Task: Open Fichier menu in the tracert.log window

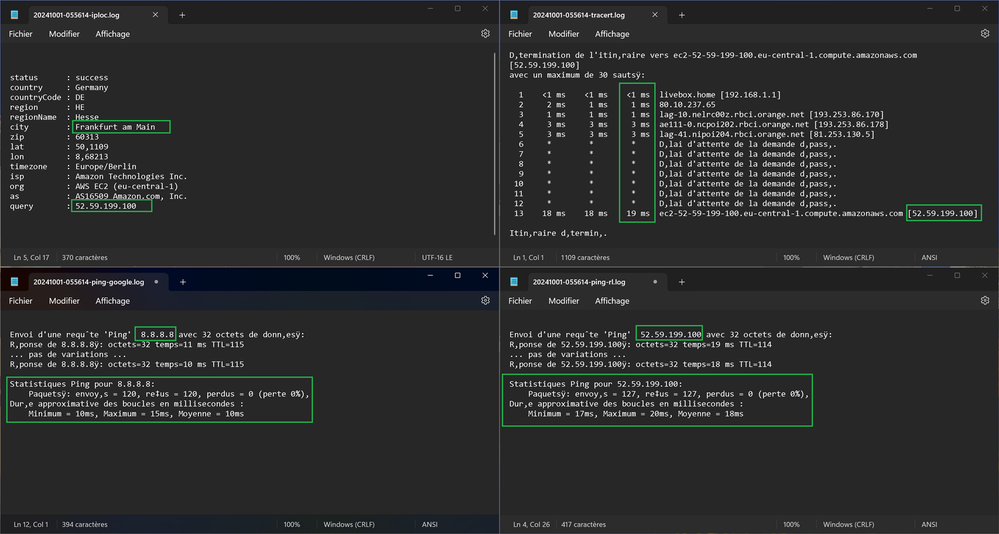Action: coord(521,34)
